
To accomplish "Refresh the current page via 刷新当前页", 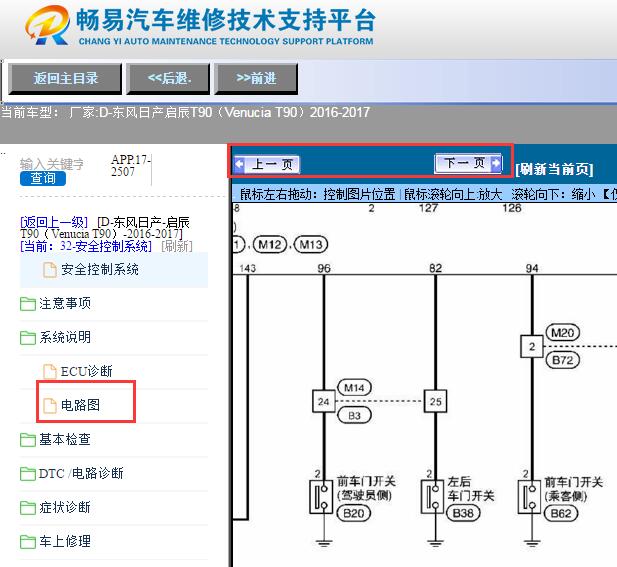I will point(554,169).
